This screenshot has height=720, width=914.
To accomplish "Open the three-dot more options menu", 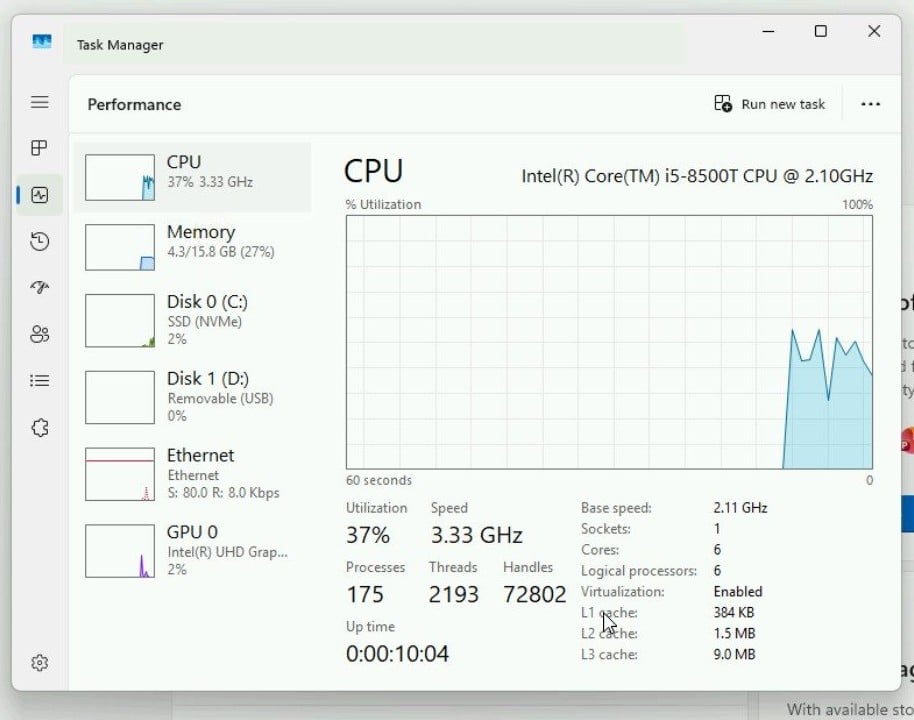I will click(x=870, y=104).
